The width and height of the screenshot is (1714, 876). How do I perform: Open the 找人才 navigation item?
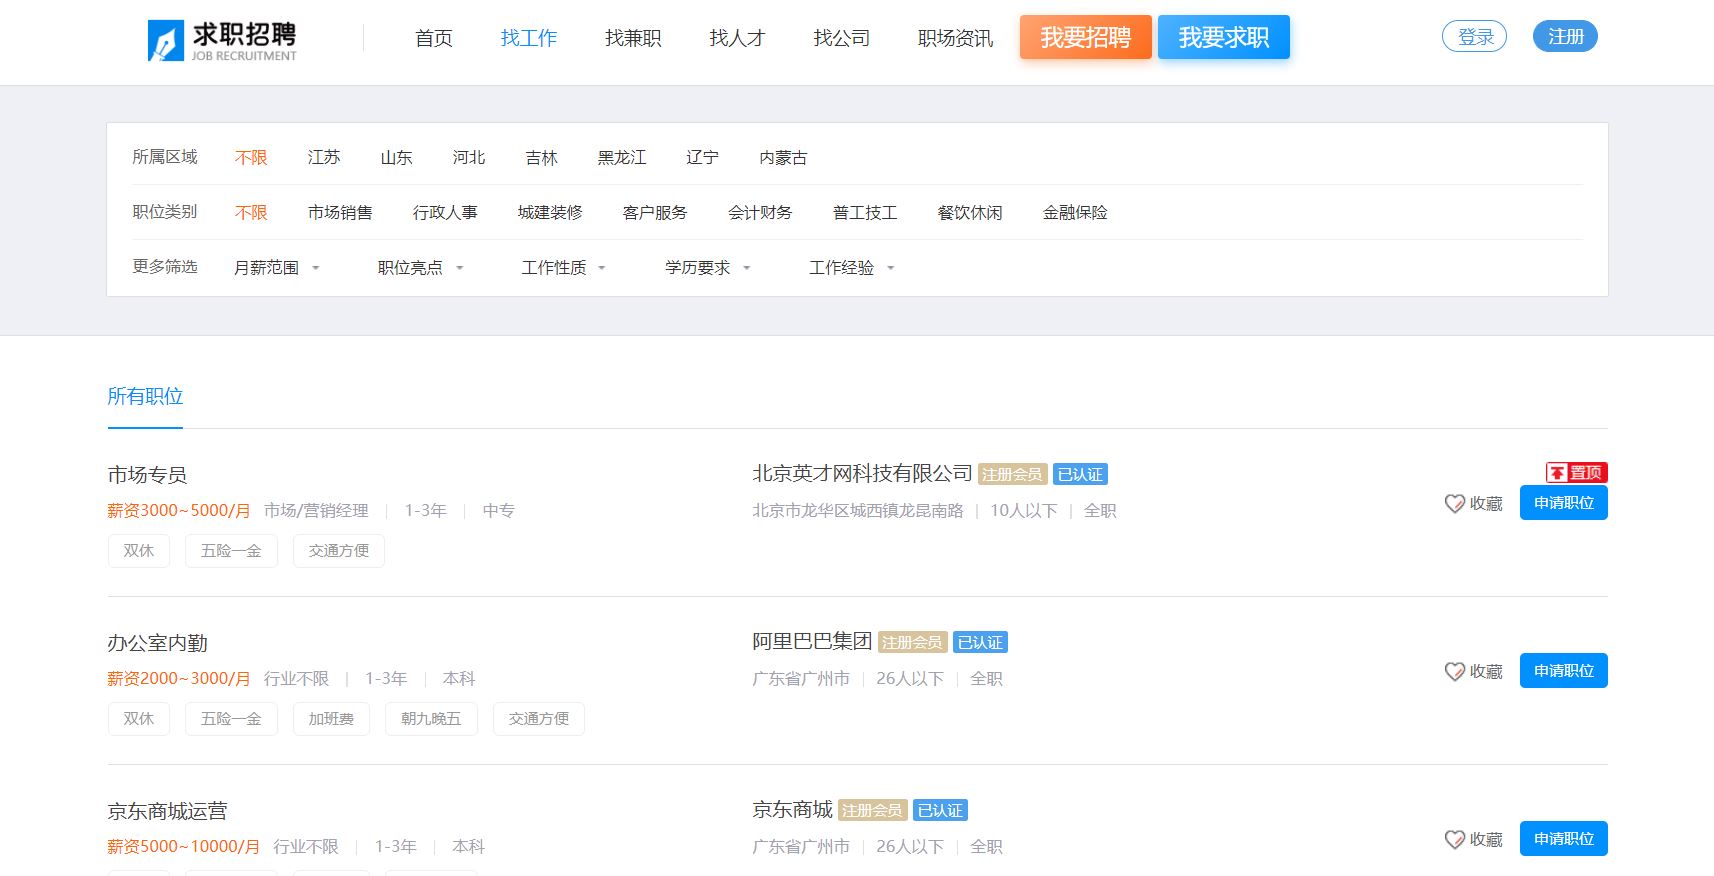[x=737, y=39]
